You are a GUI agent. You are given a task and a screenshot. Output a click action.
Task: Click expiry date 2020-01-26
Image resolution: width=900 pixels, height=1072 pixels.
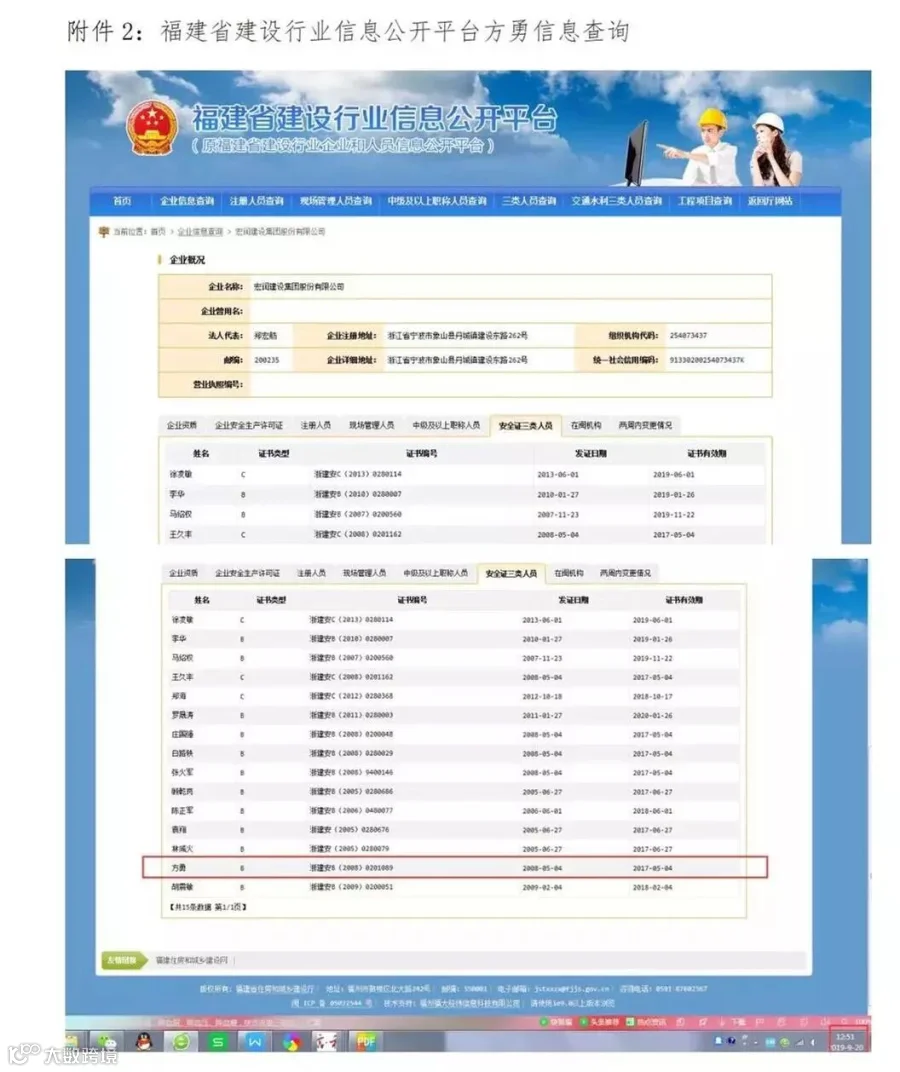(652, 715)
